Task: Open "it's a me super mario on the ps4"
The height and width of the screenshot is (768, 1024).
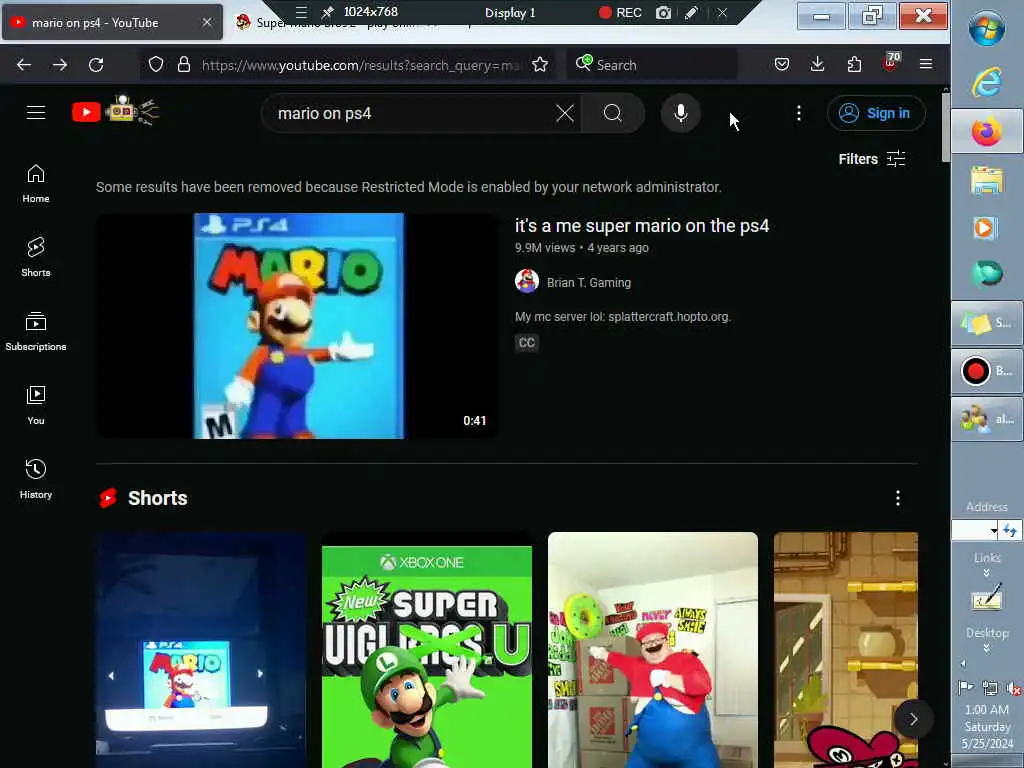Action: pyautogui.click(x=642, y=226)
